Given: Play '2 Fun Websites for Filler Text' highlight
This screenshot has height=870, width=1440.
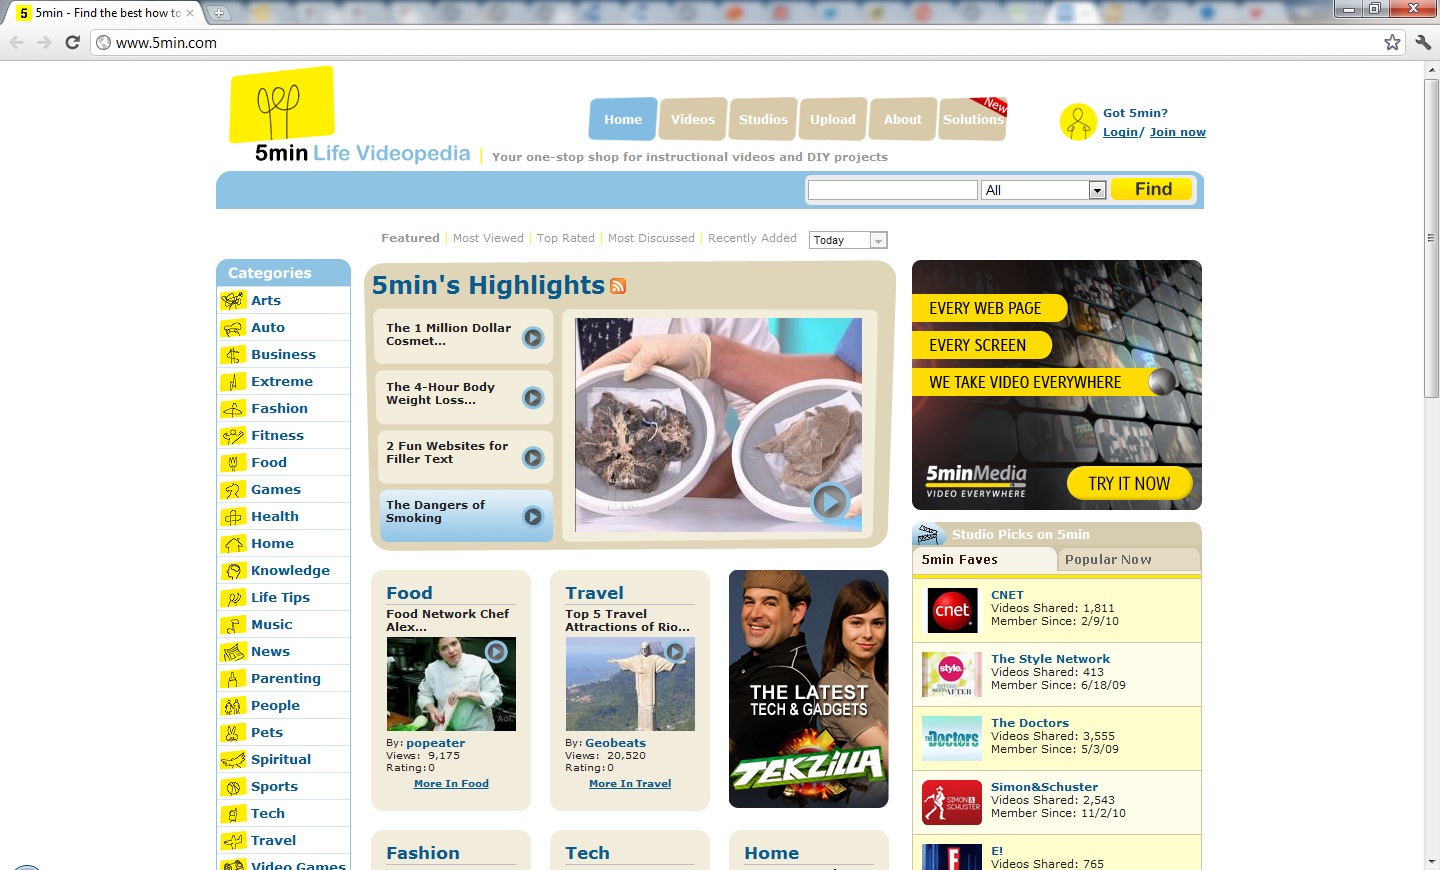Looking at the screenshot, I should [x=533, y=457].
